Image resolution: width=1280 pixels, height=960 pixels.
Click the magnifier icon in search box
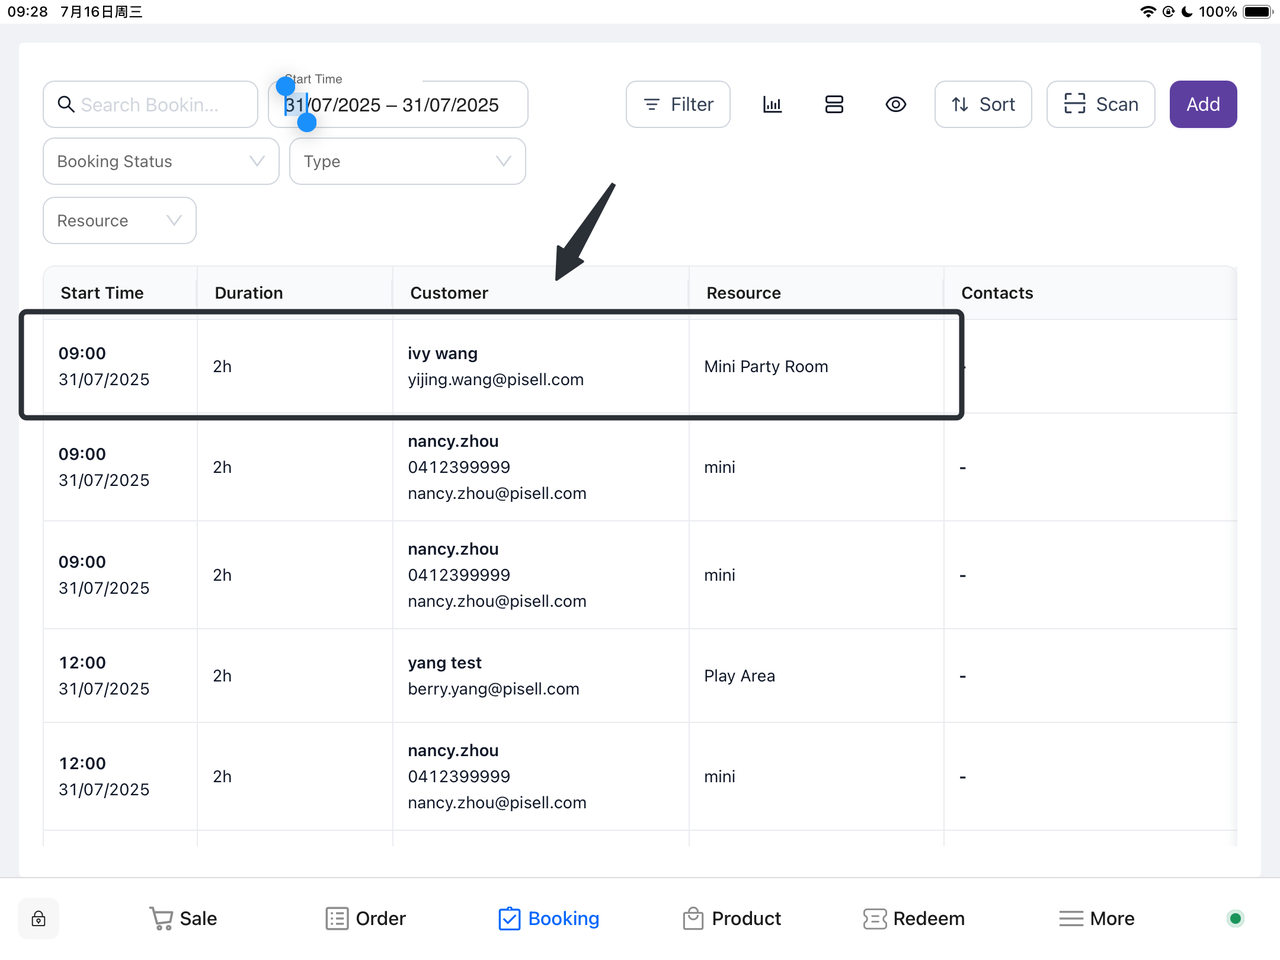[x=66, y=105]
